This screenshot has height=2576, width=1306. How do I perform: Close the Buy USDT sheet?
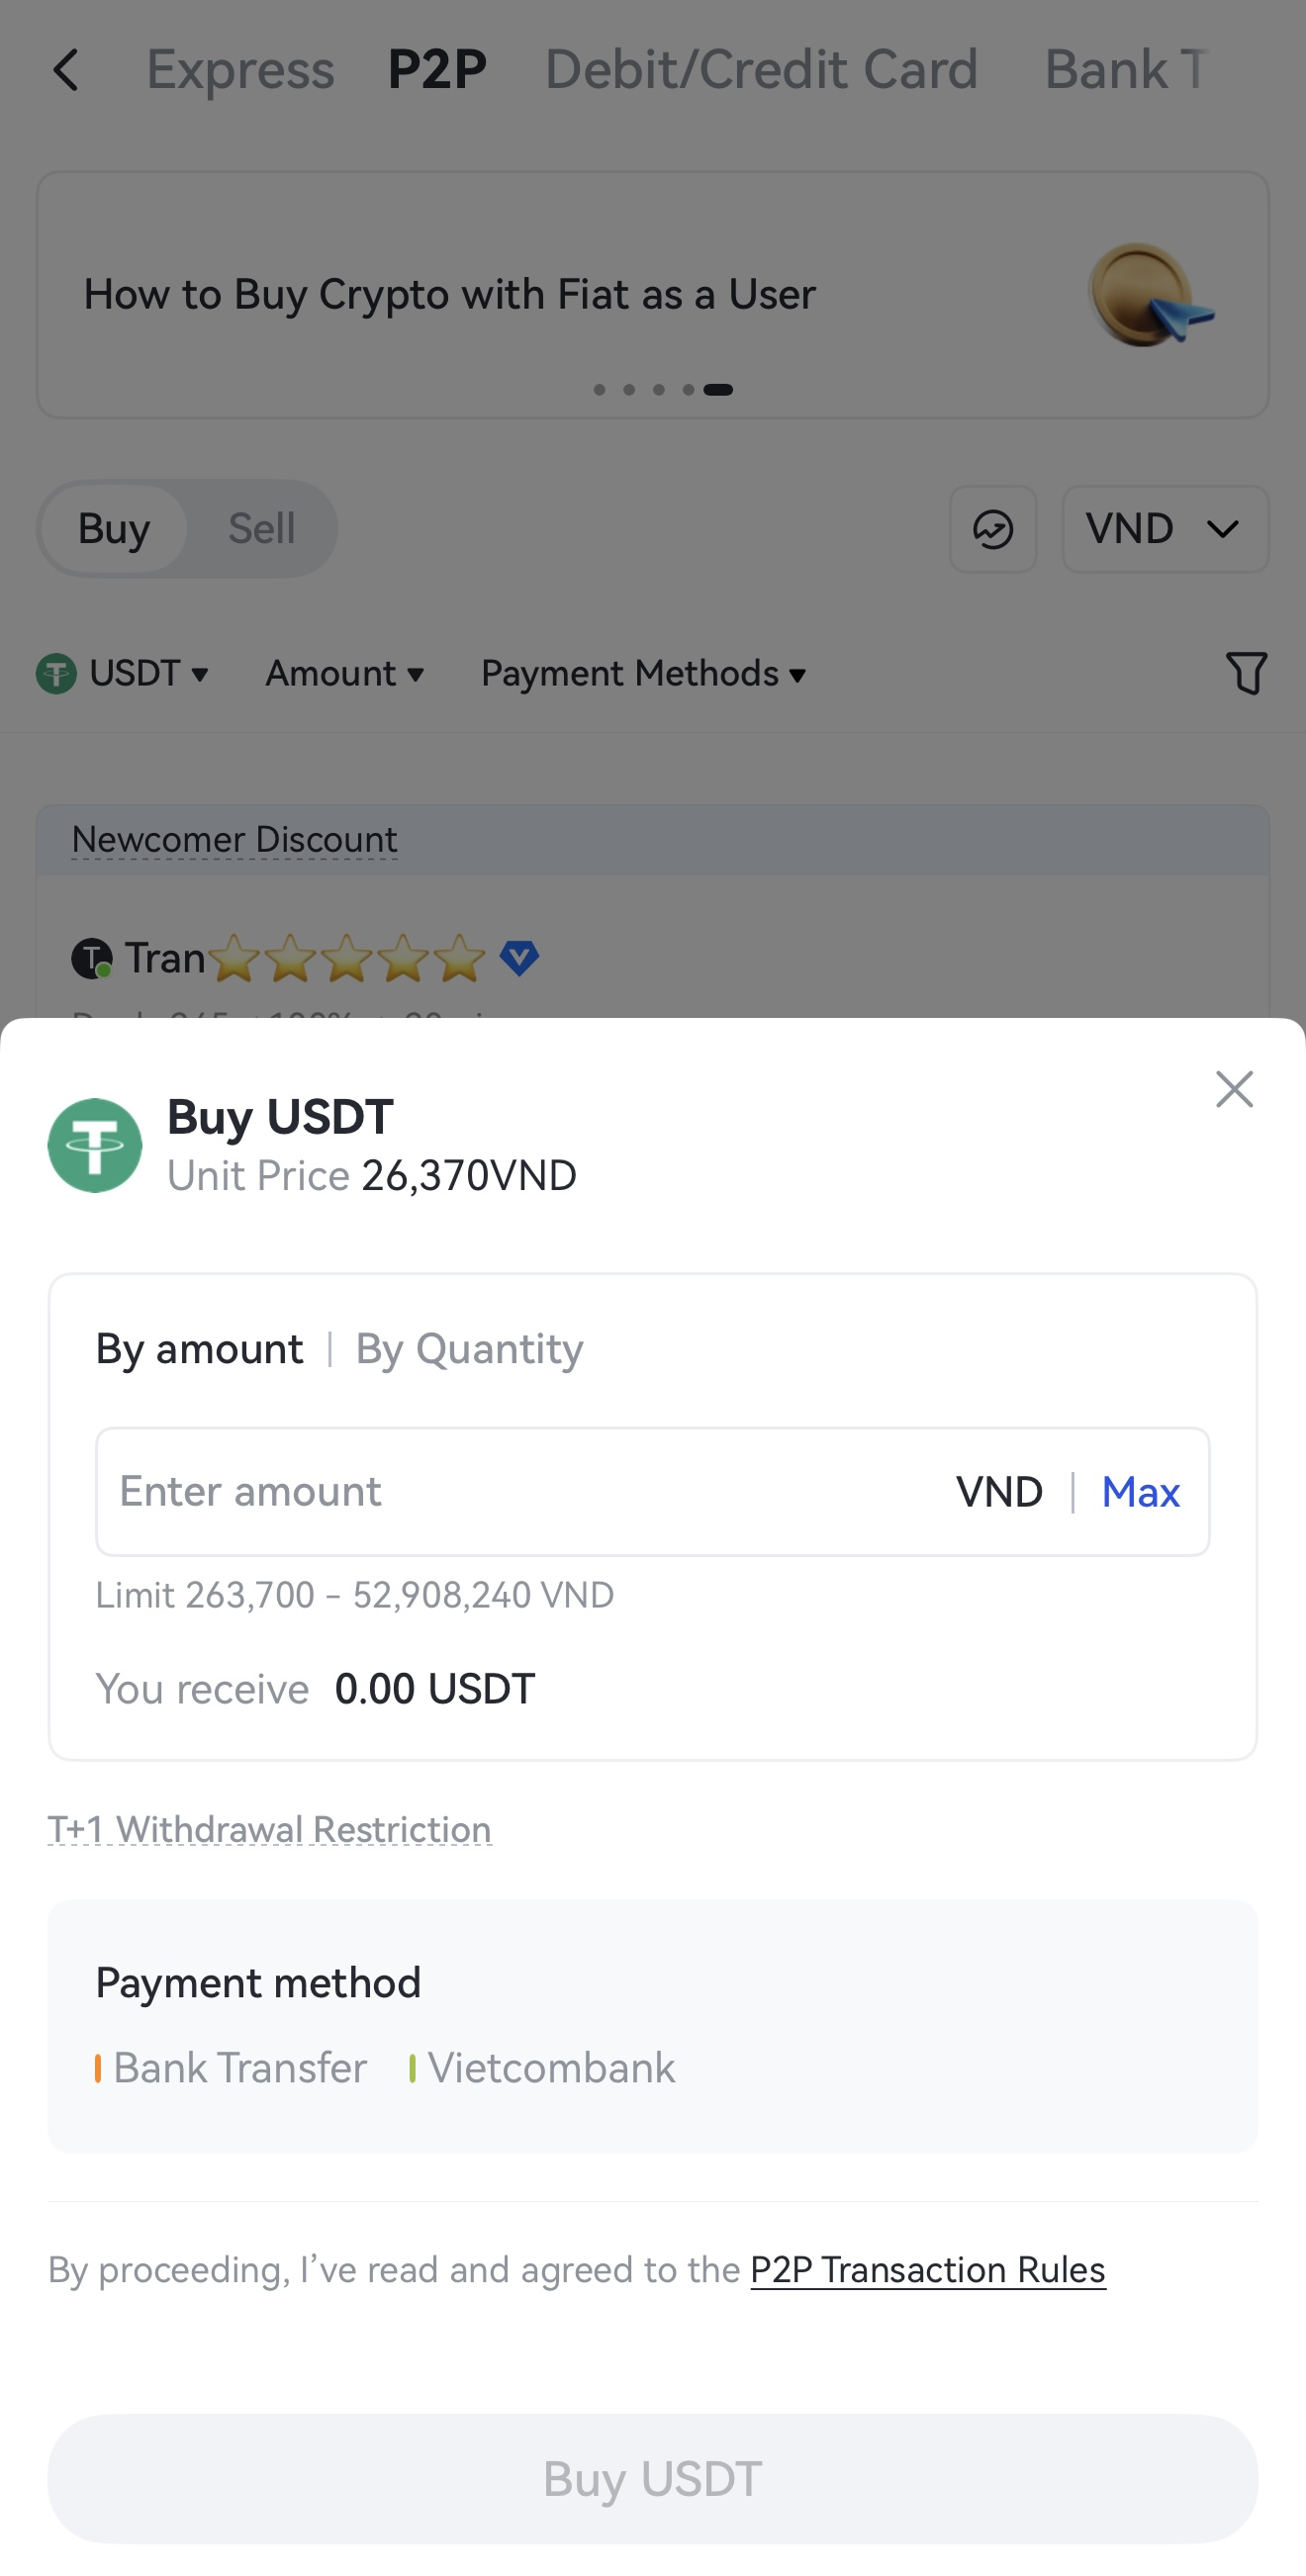tap(1234, 1089)
